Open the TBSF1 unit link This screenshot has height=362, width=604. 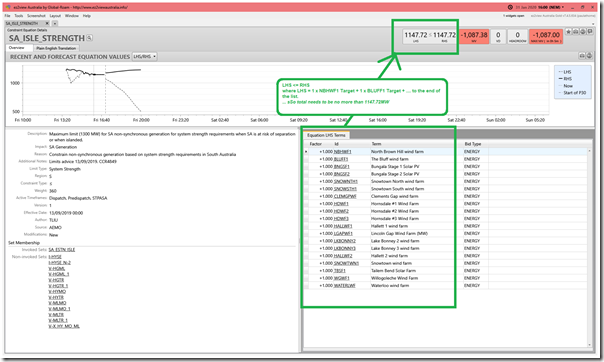point(340,271)
